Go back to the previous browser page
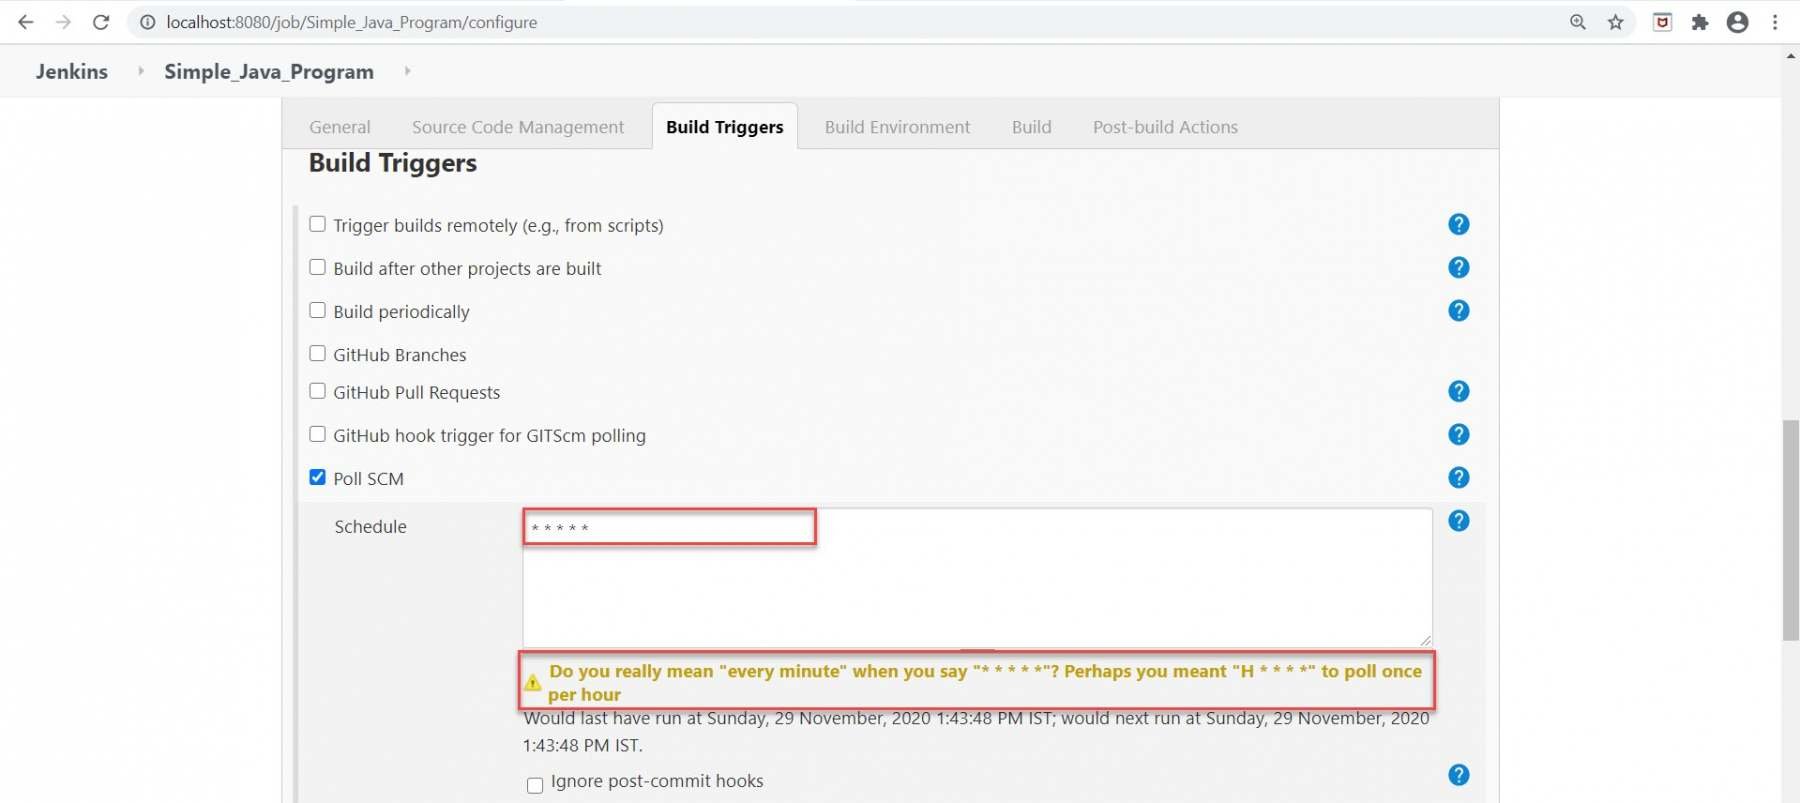This screenshot has height=803, width=1800. pos(26,22)
